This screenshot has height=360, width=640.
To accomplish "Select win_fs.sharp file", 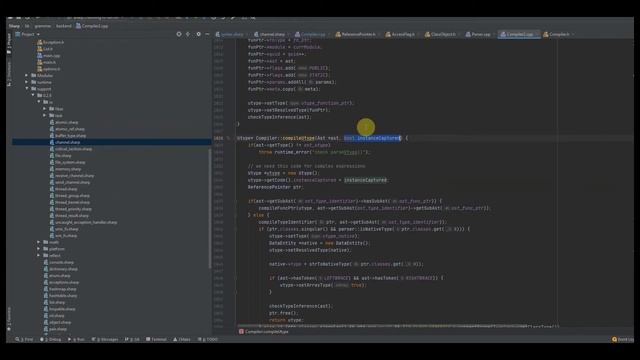I will click(63, 236).
